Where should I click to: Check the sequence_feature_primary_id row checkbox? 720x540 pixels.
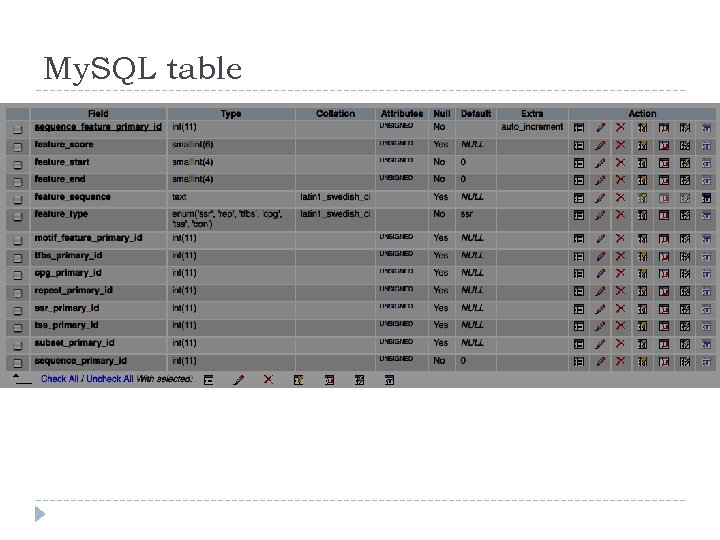pyautogui.click(x=17, y=129)
